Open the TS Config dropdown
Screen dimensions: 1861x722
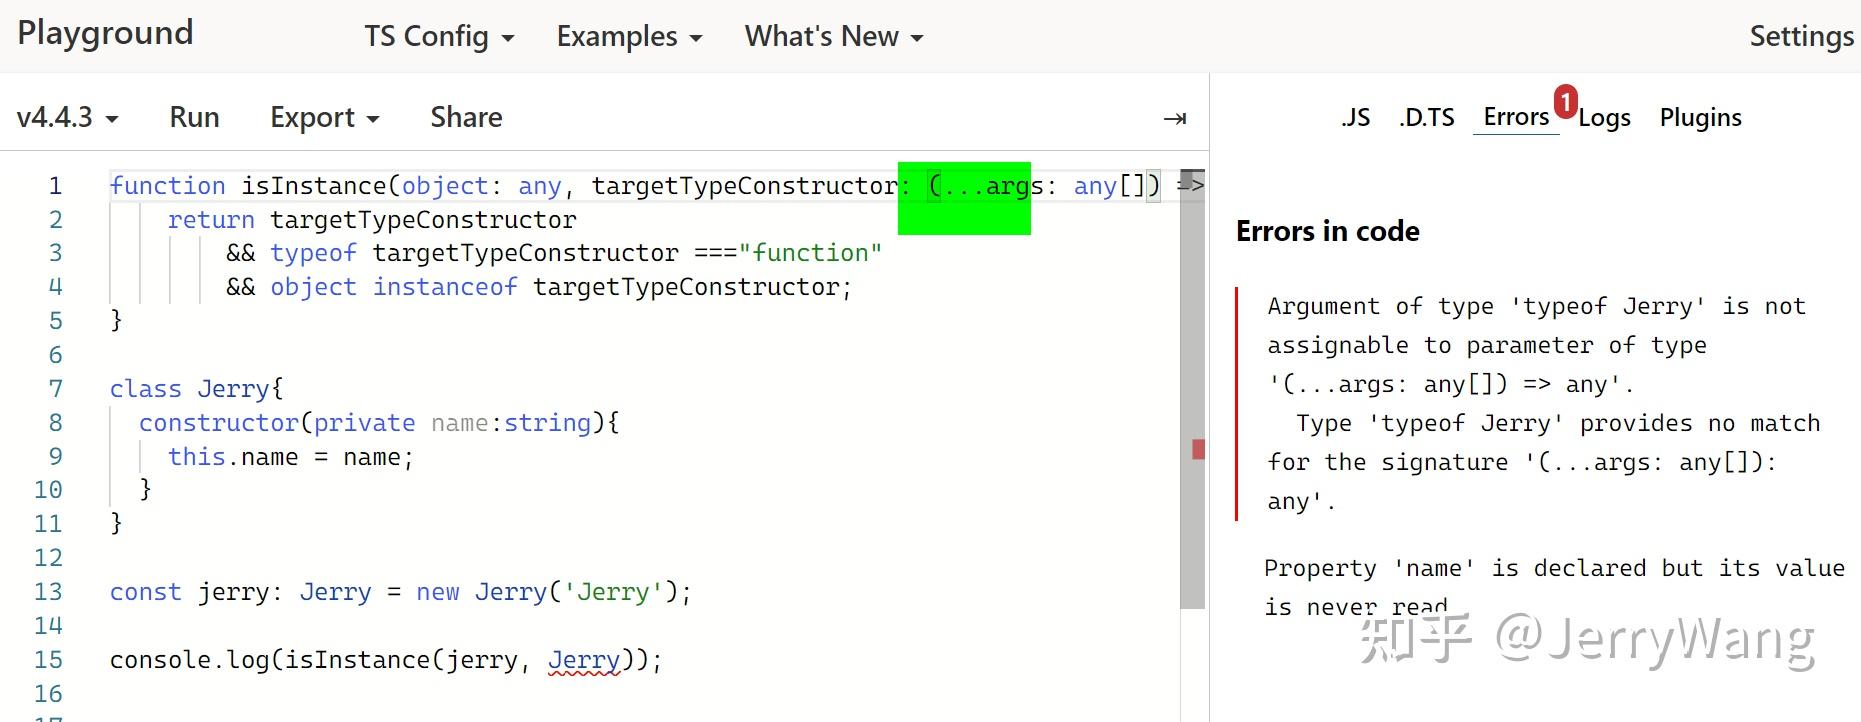(439, 37)
